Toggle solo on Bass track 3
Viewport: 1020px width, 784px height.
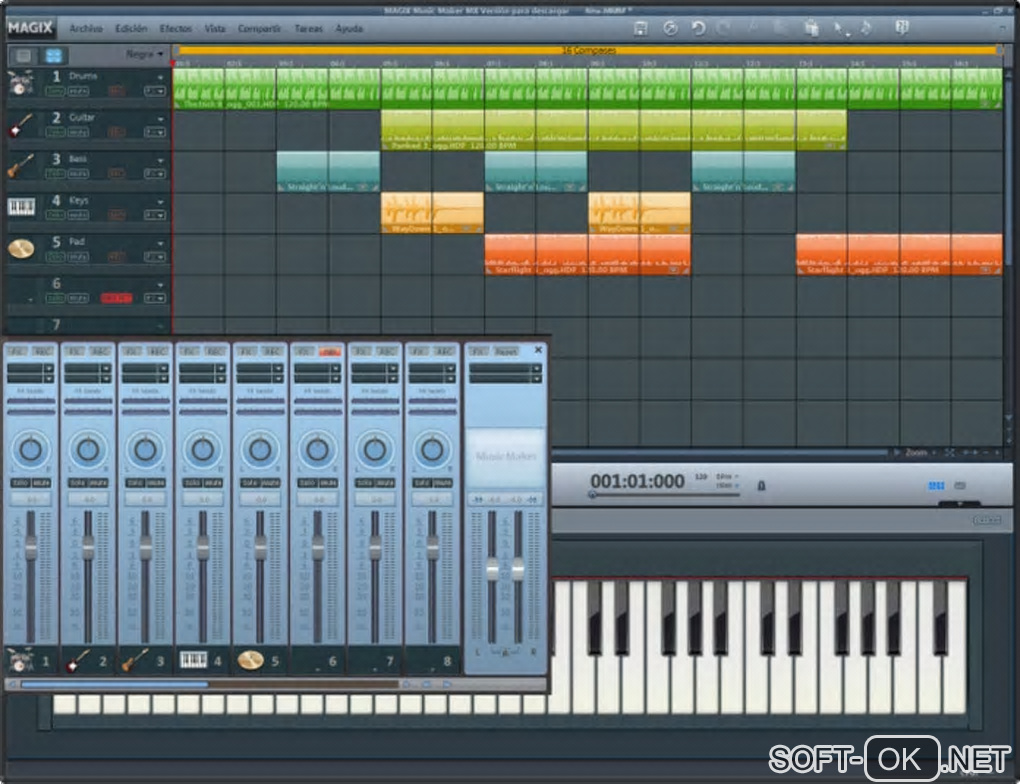point(55,174)
